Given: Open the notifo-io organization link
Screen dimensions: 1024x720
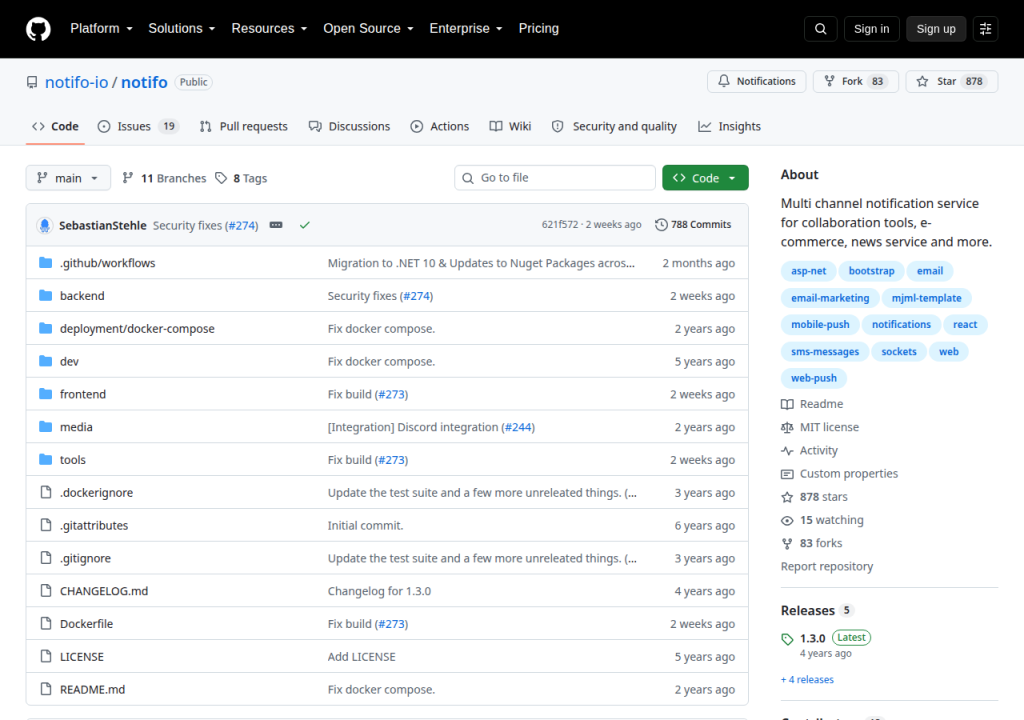Looking at the screenshot, I should coord(76,82).
